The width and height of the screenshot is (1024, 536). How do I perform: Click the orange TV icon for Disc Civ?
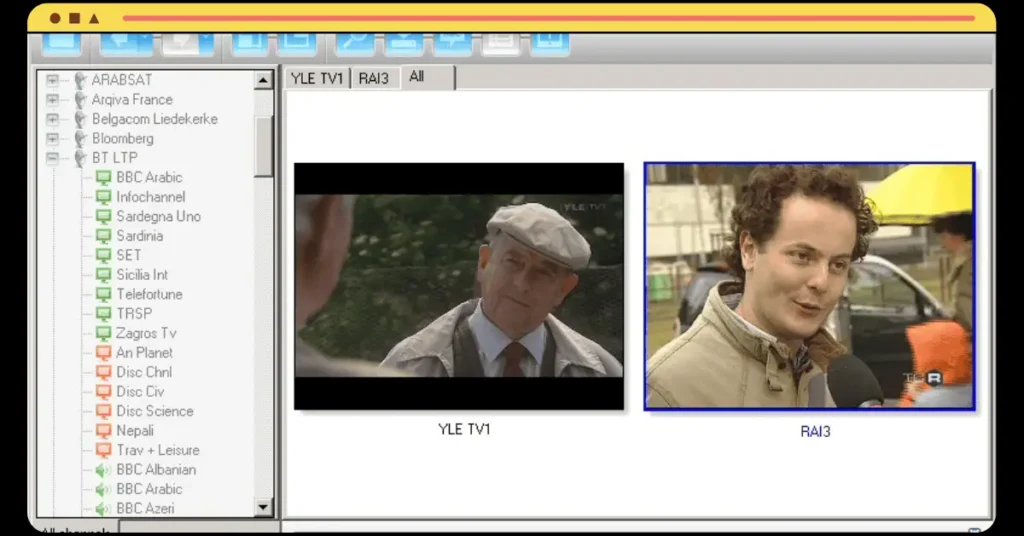pos(103,392)
